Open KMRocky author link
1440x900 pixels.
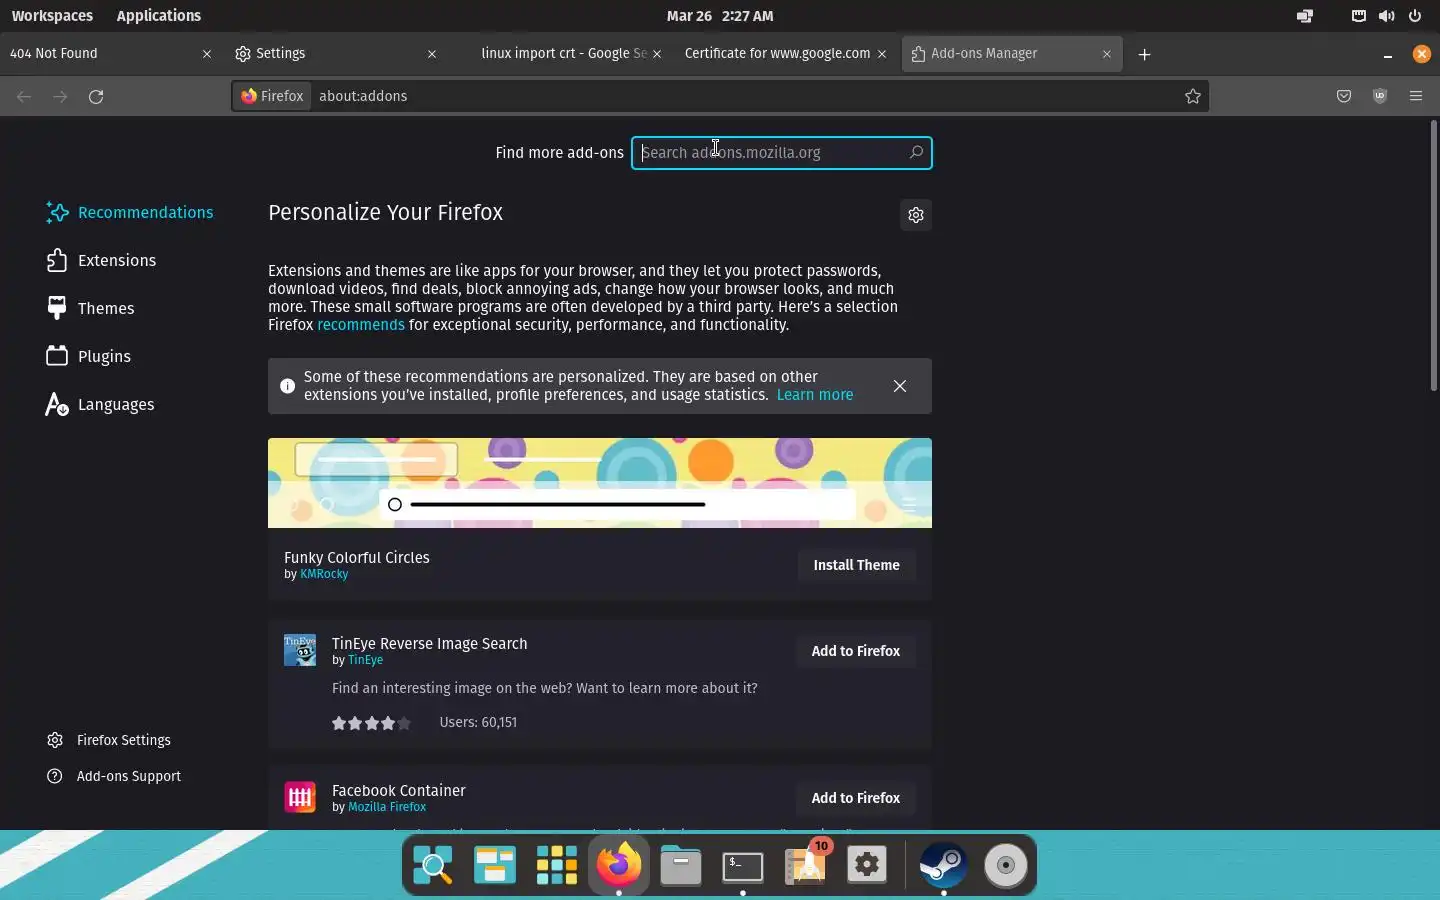324,574
